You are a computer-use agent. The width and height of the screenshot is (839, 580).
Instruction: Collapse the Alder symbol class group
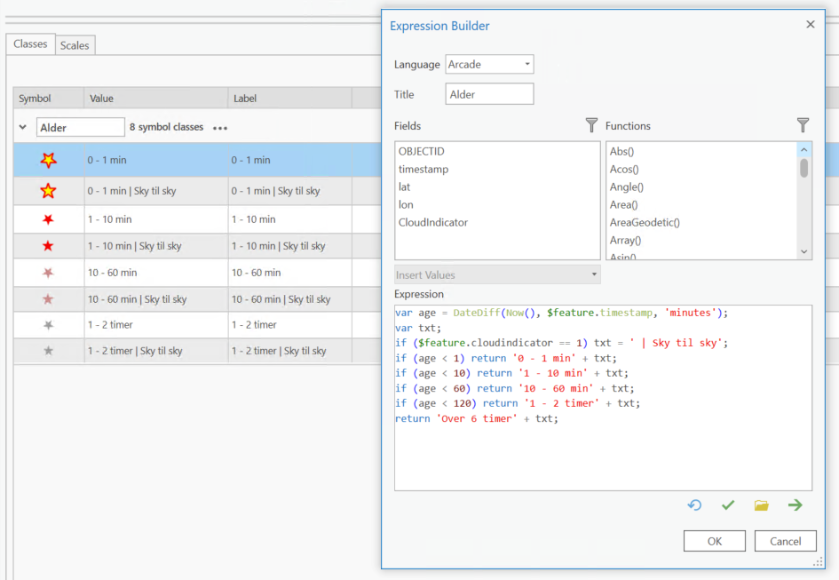tap(21, 127)
